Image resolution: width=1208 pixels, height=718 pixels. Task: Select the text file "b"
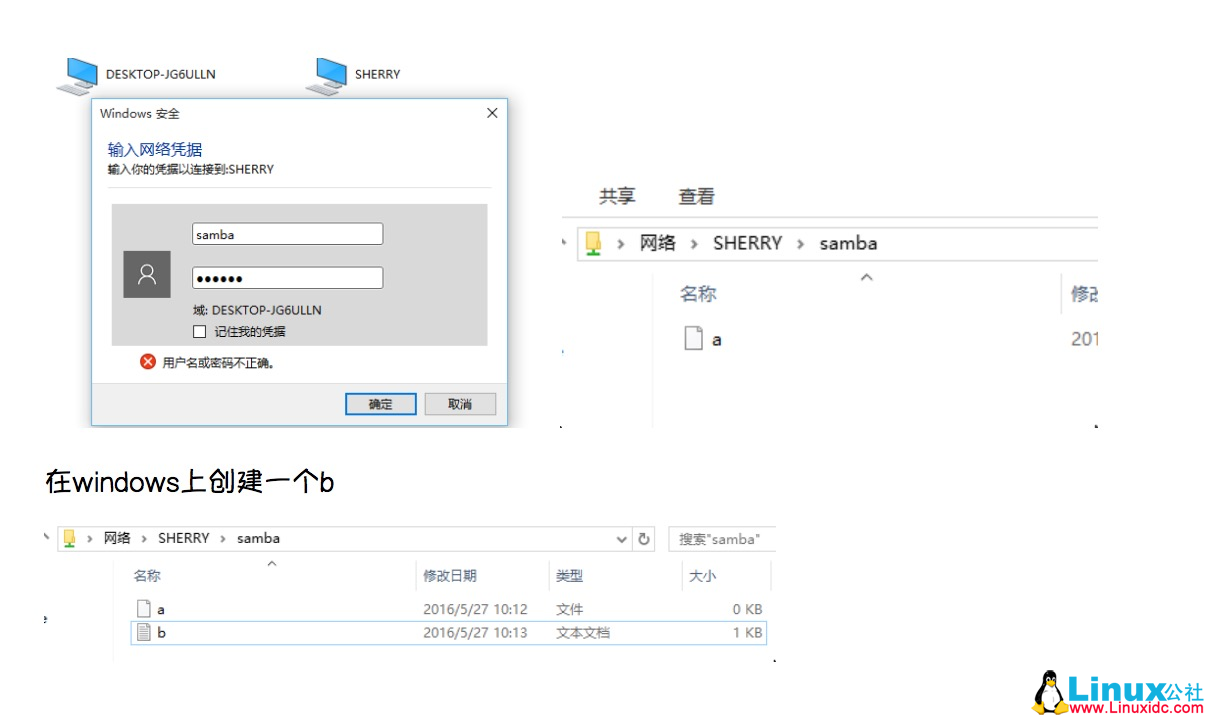(x=161, y=632)
